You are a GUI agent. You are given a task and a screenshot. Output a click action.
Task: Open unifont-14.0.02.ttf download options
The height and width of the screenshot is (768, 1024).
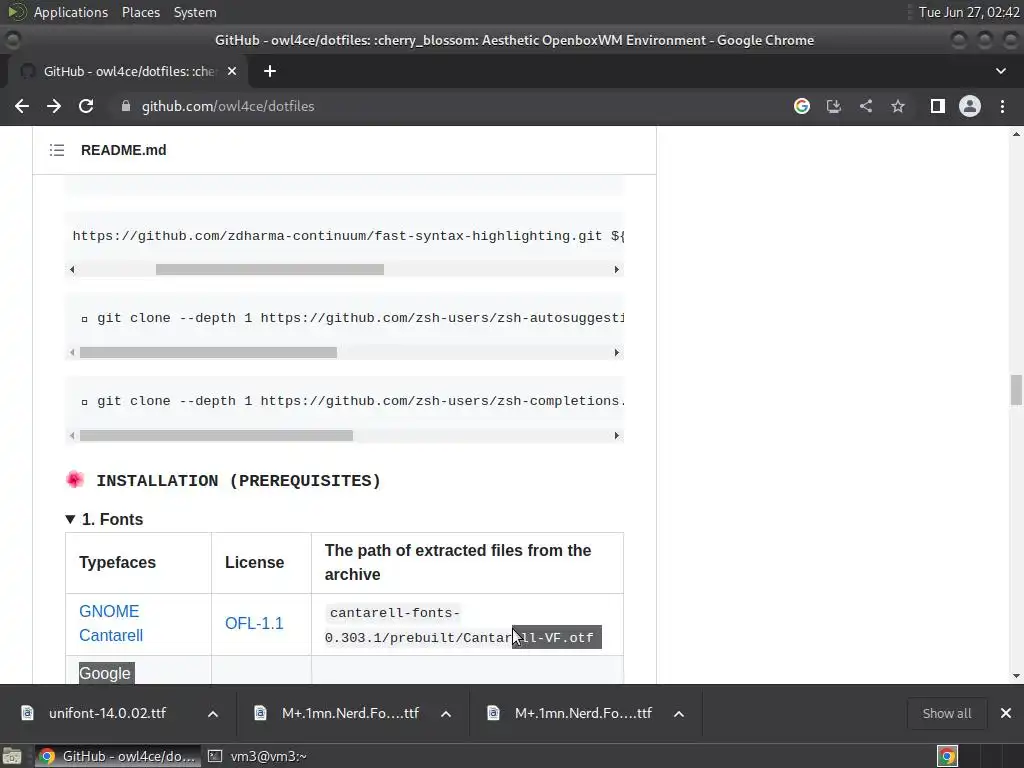pyautogui.click(x=213, y=714)
